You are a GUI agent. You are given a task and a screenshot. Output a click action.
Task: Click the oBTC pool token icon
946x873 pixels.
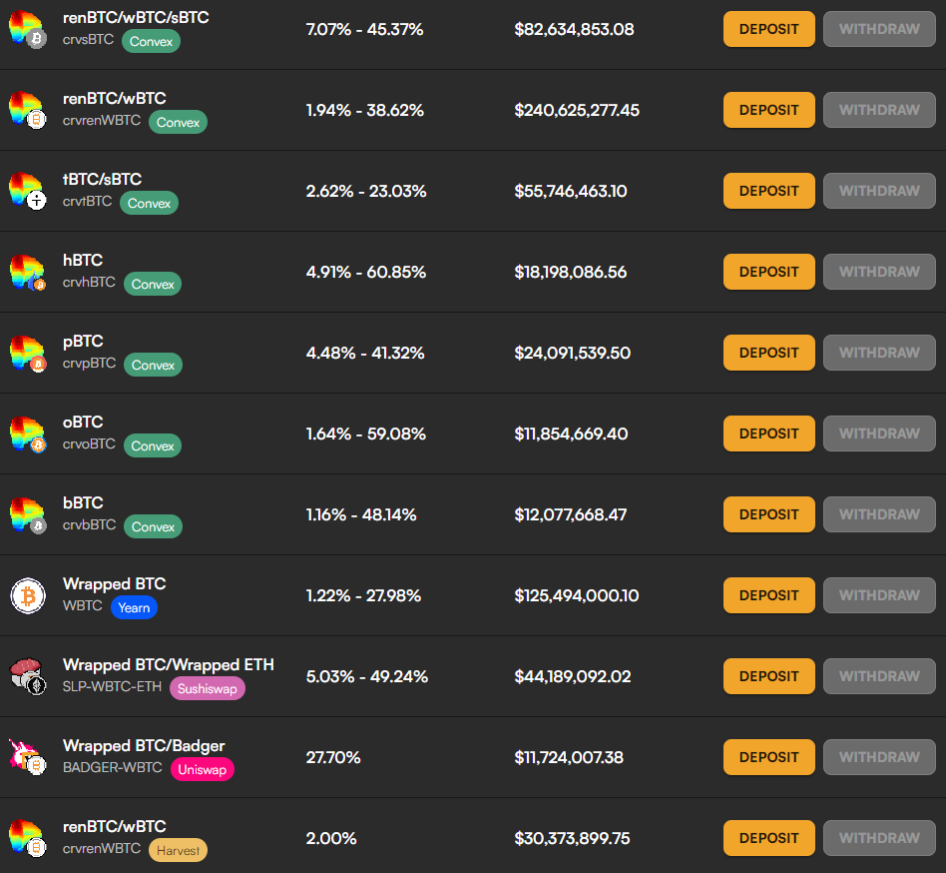[26, 433]
